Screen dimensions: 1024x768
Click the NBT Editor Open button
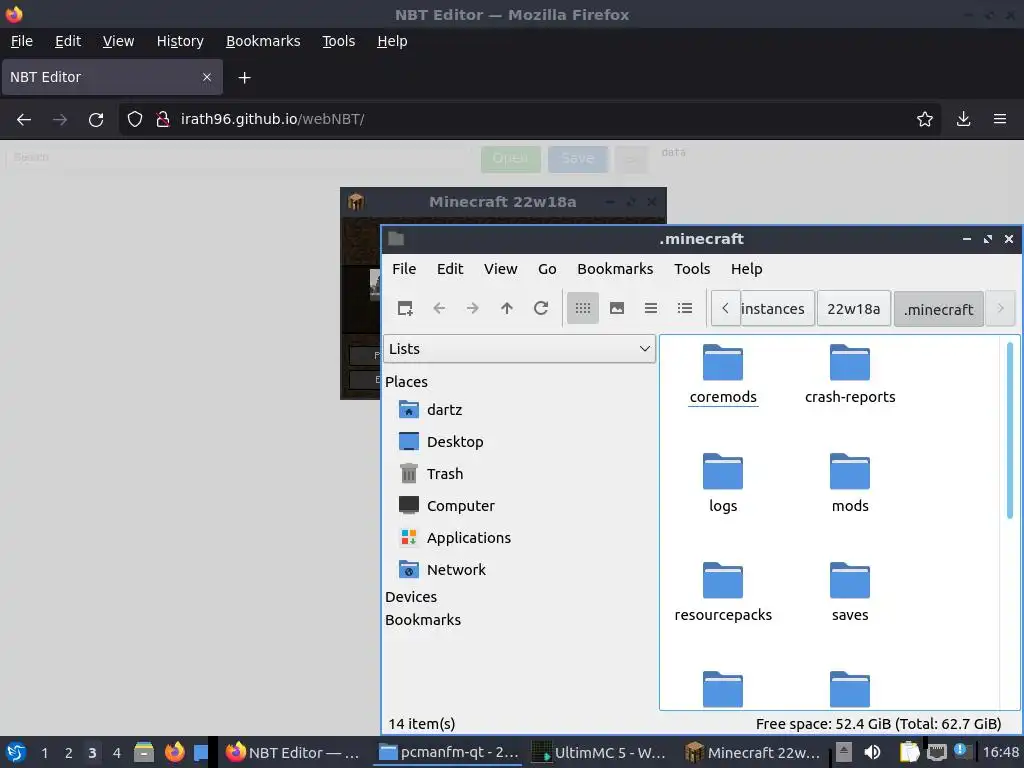pos(510,159)
